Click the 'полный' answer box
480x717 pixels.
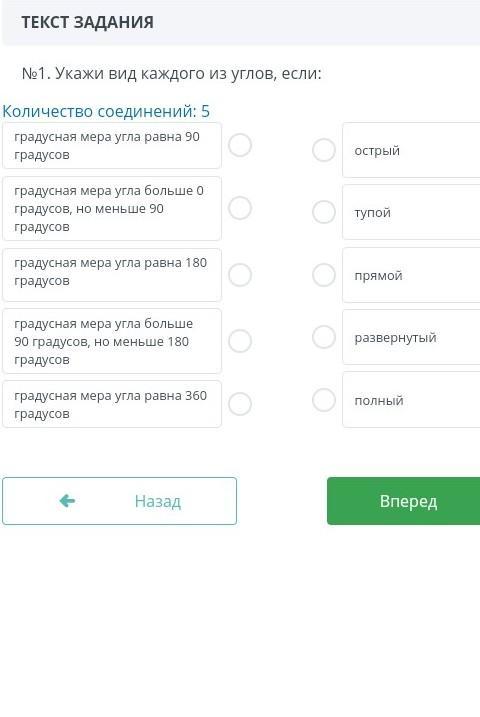[x=411, y=400]
